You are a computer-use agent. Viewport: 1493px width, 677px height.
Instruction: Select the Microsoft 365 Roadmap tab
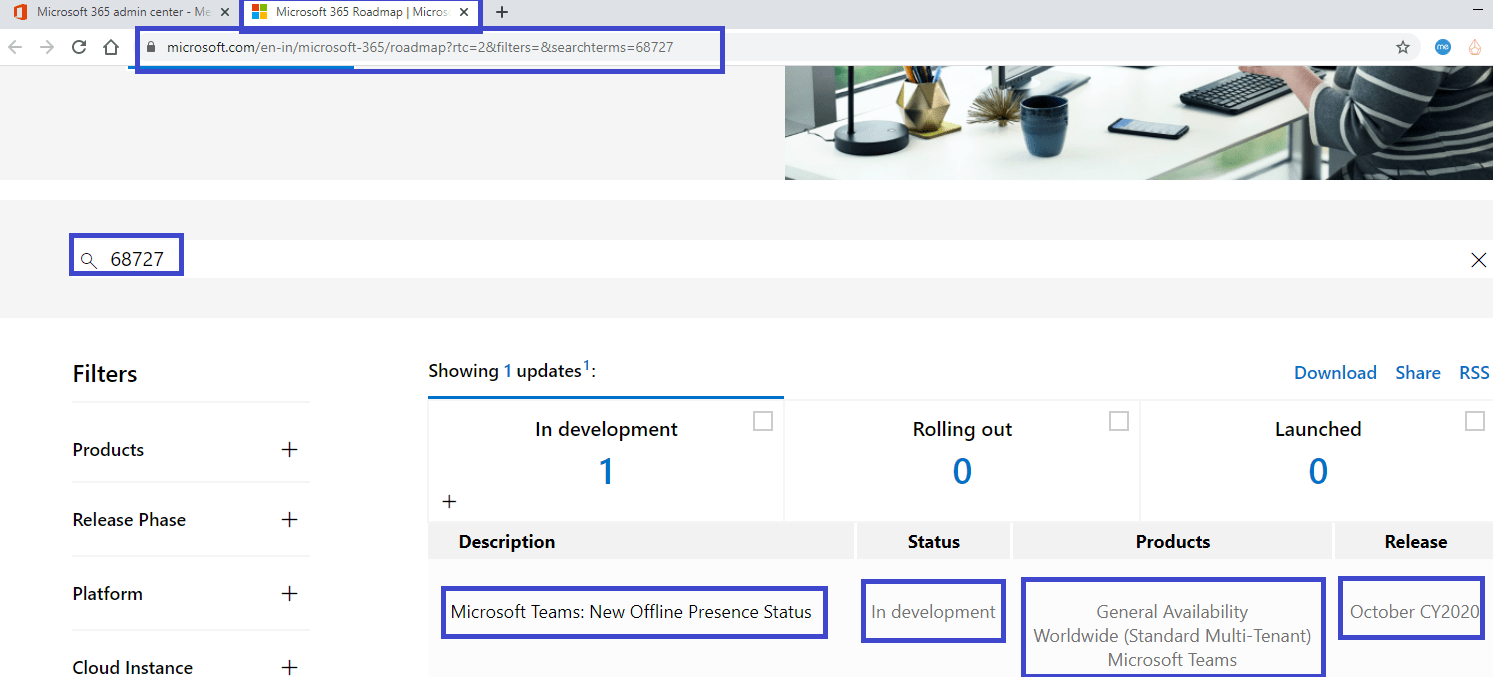point(359,13)
